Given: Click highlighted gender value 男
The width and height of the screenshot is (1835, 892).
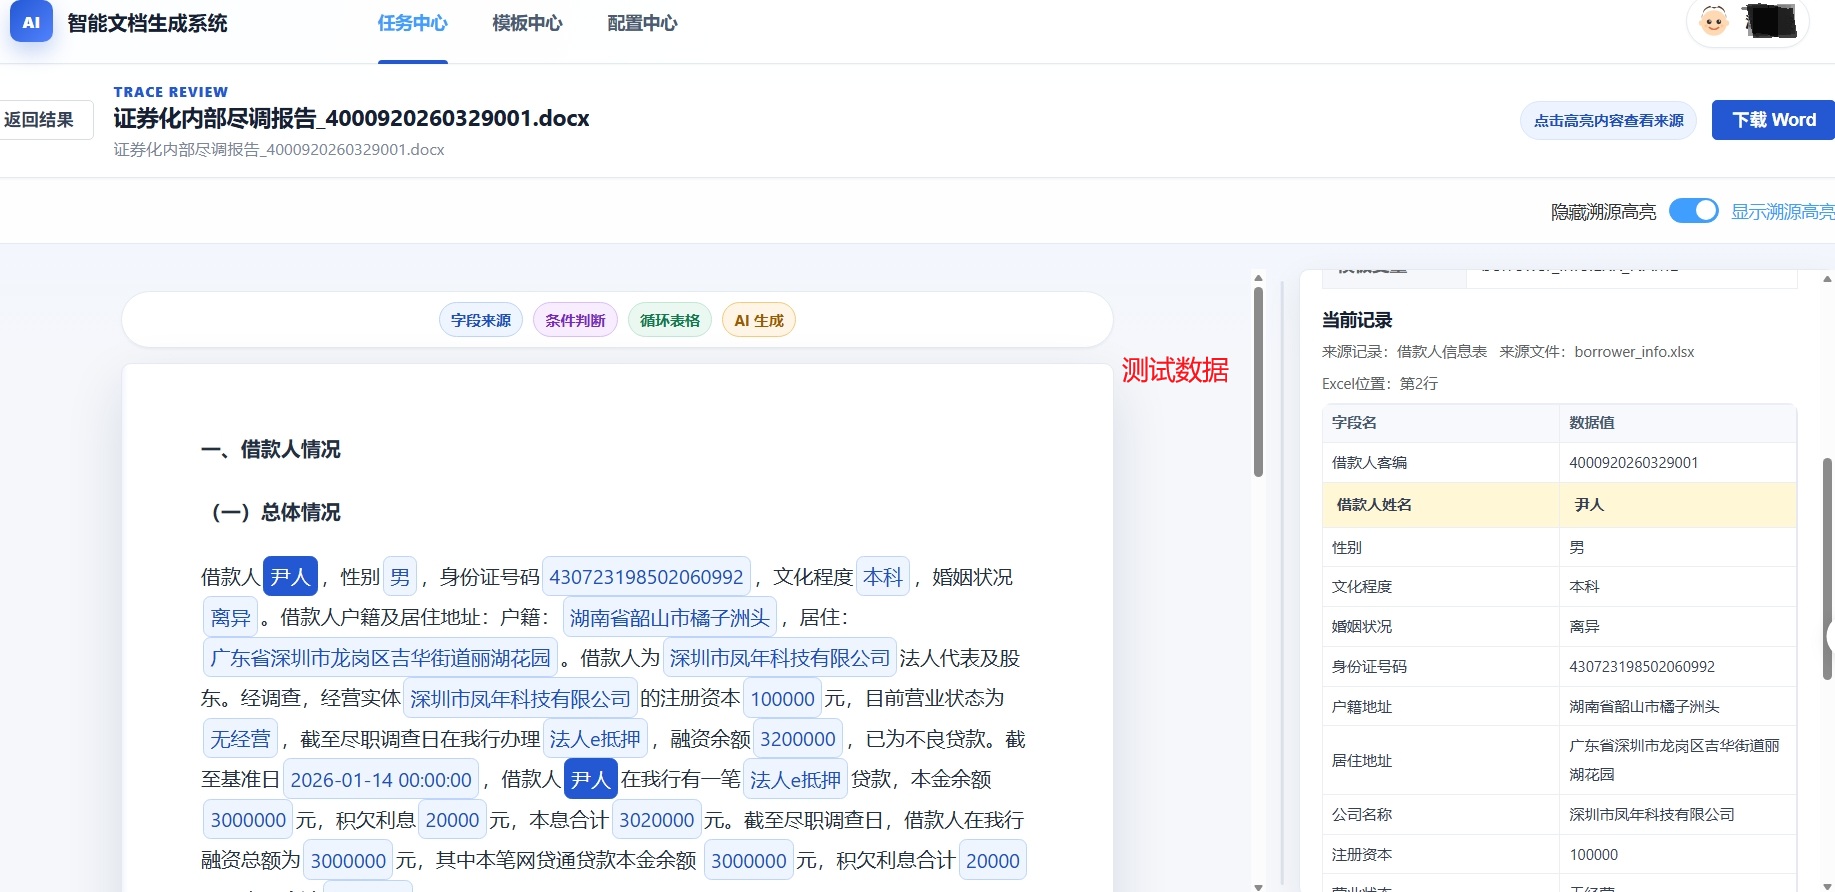Looking at the screenshot, I should pos(400,576).
